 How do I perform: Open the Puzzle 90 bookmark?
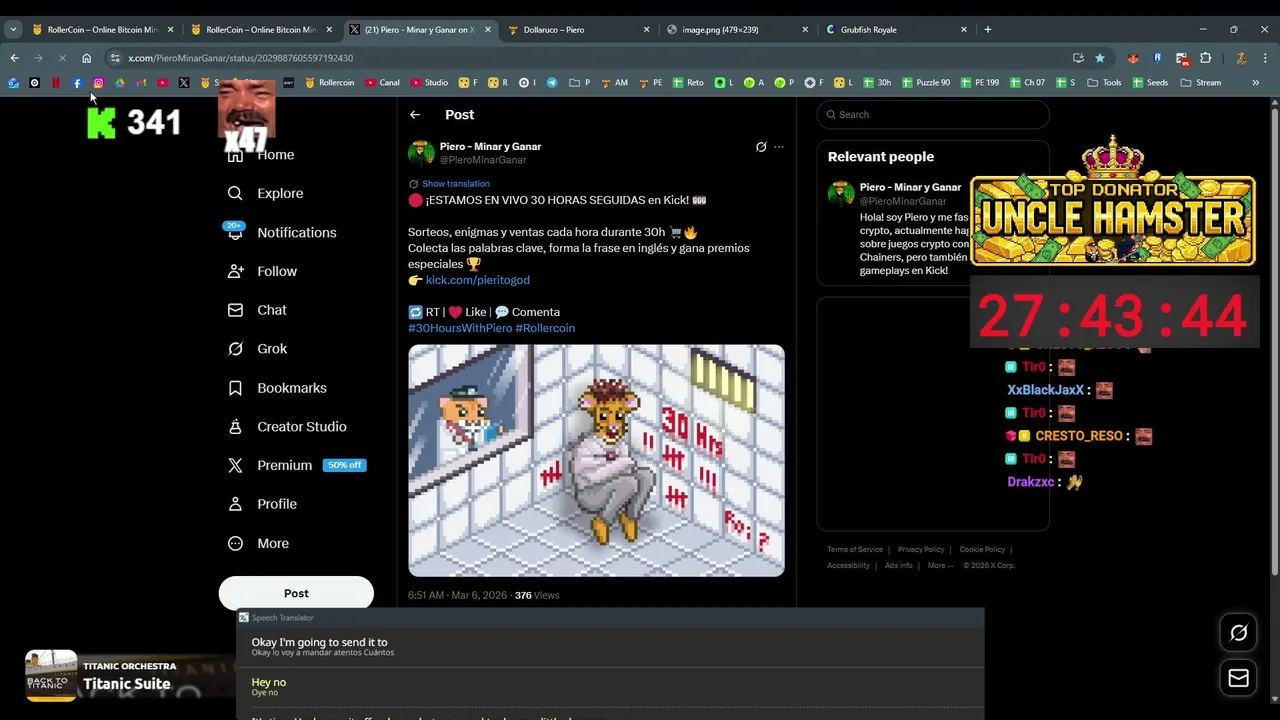(926, 83)
